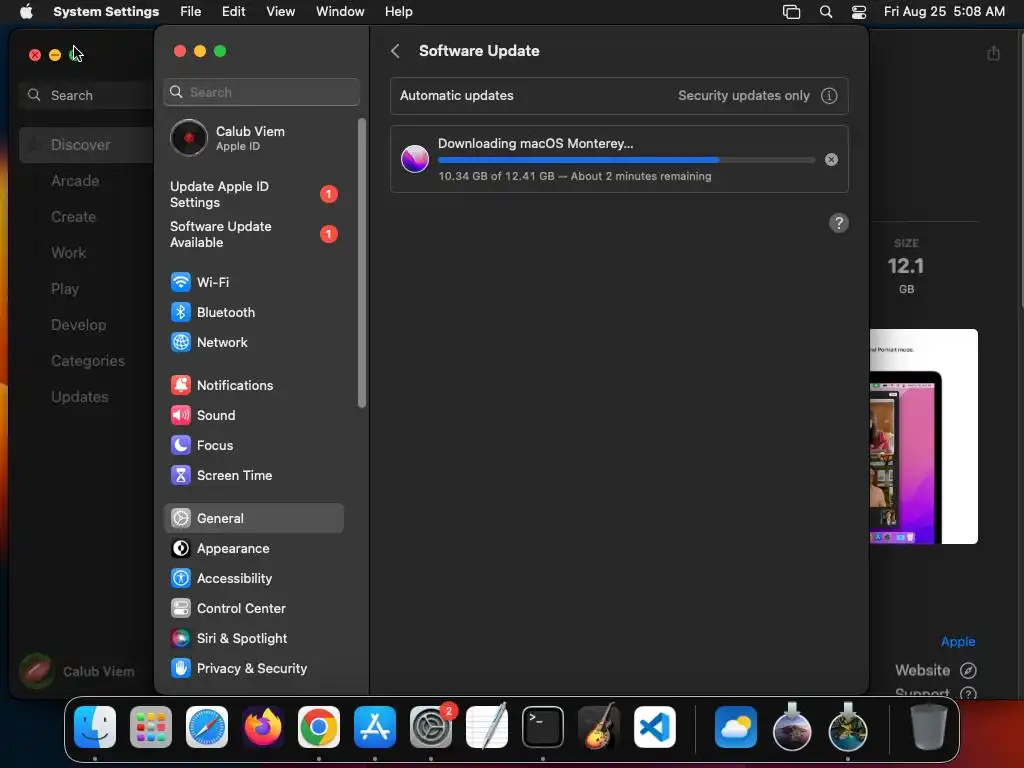Open TextEdit from the Dock
The image size is (1024, 768).
tap(487, 727)
